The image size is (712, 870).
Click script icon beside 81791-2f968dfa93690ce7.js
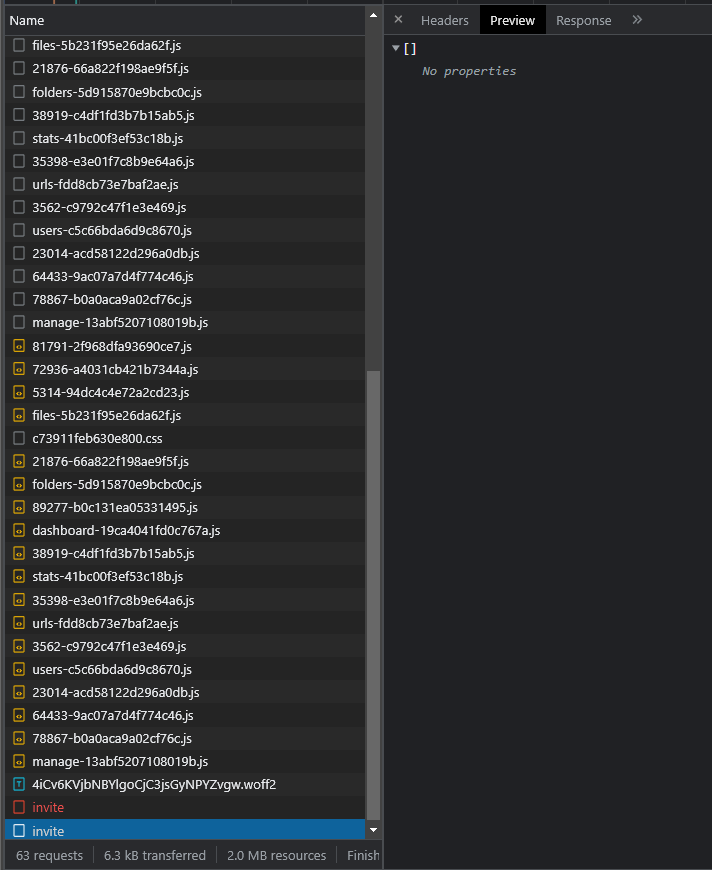pyautogui.click(x=19, y=346)
